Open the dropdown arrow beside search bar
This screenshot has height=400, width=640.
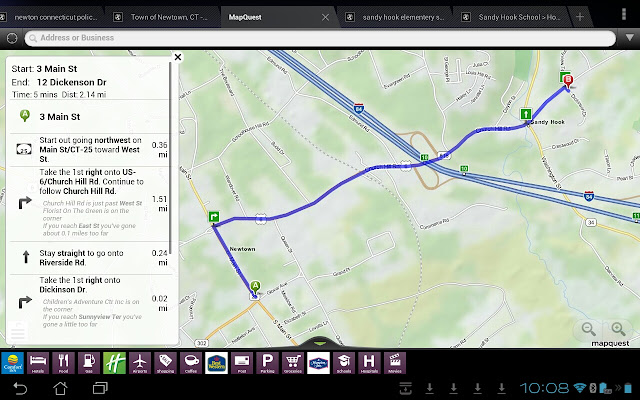630,38
